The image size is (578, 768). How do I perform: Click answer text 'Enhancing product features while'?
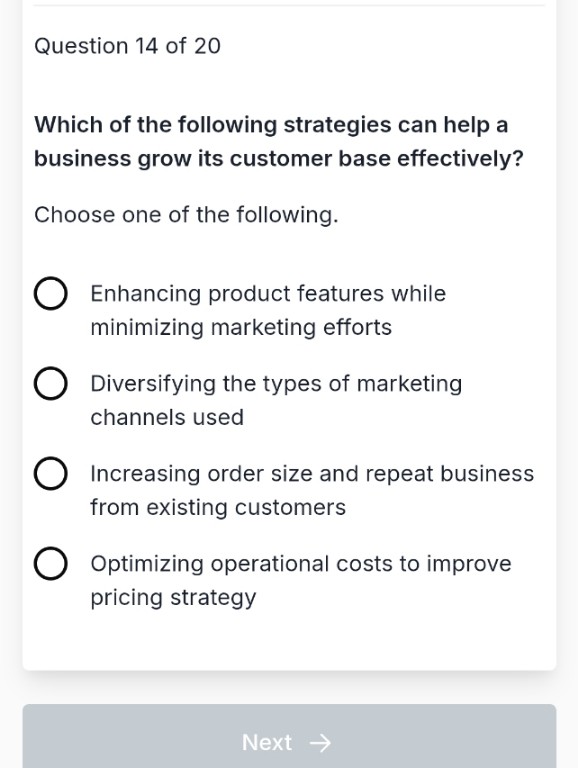click(x=268, y=294)
